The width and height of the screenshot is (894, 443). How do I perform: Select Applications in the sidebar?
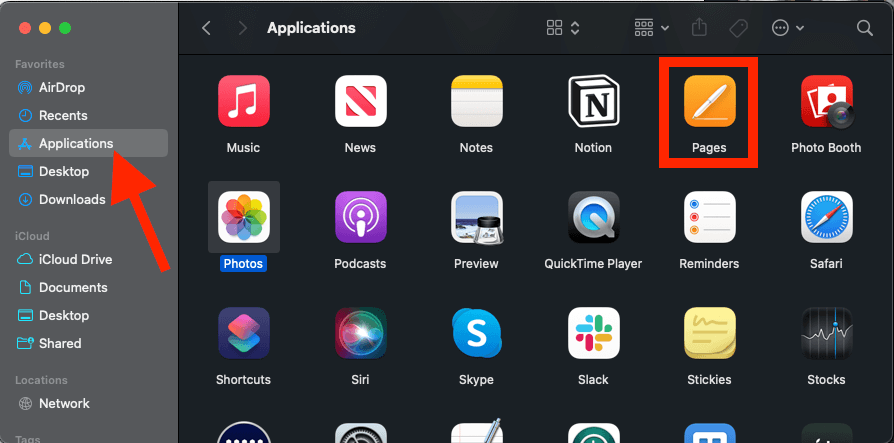click(x=88, y=143)
